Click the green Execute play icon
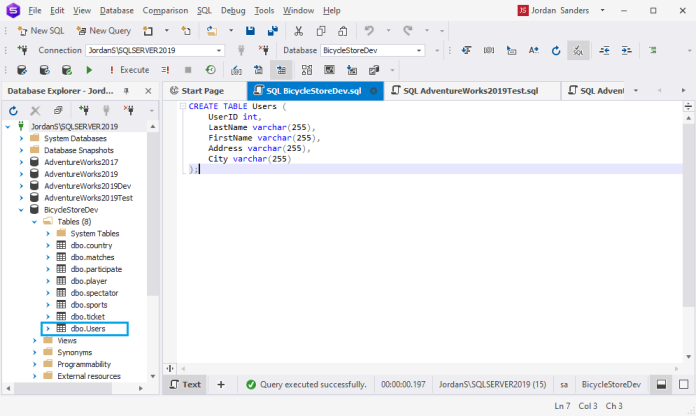The height and width of the screenshot is (416, 696). (90, 70)
